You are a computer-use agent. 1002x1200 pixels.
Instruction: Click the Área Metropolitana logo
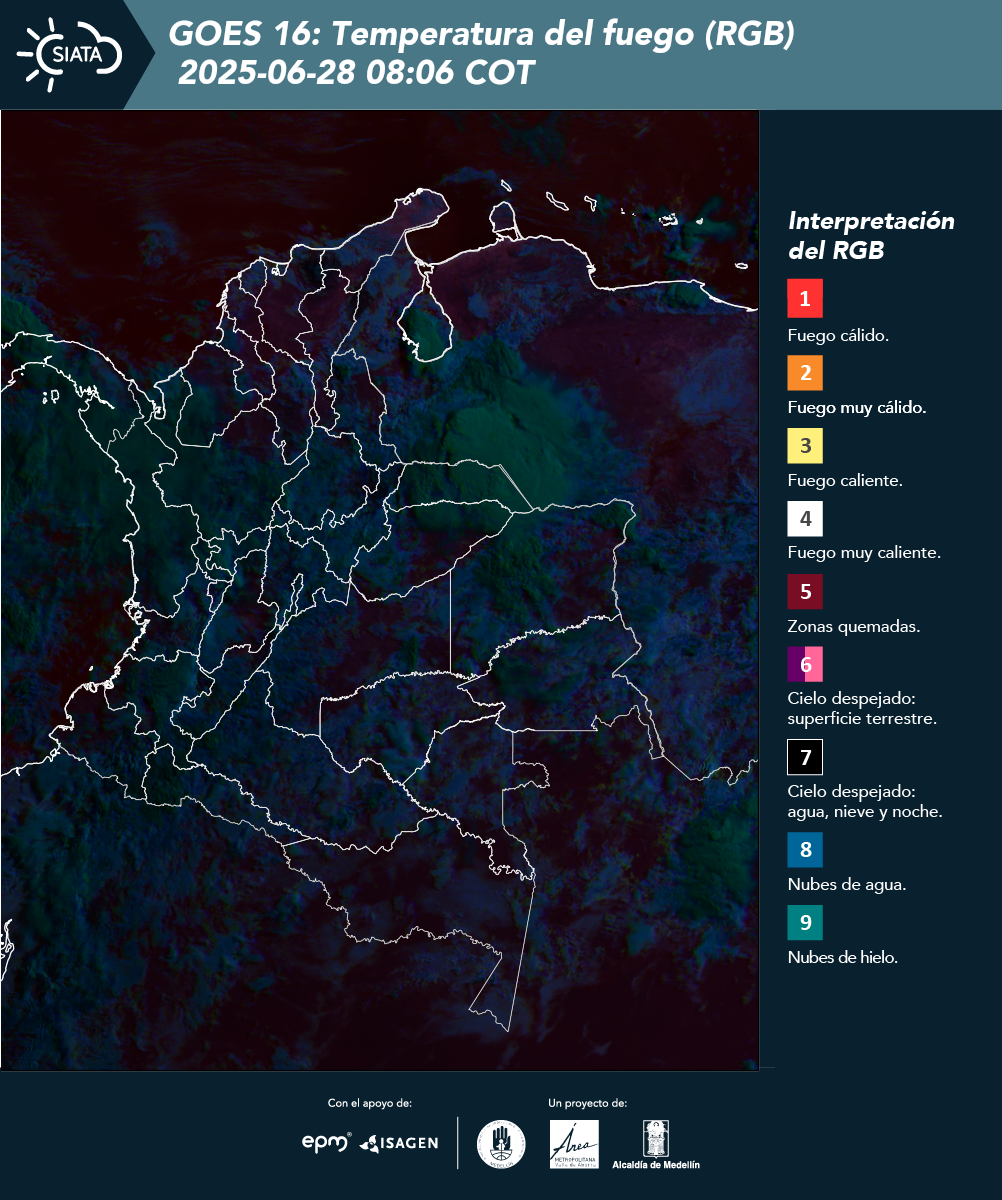tap(575, 1144)
